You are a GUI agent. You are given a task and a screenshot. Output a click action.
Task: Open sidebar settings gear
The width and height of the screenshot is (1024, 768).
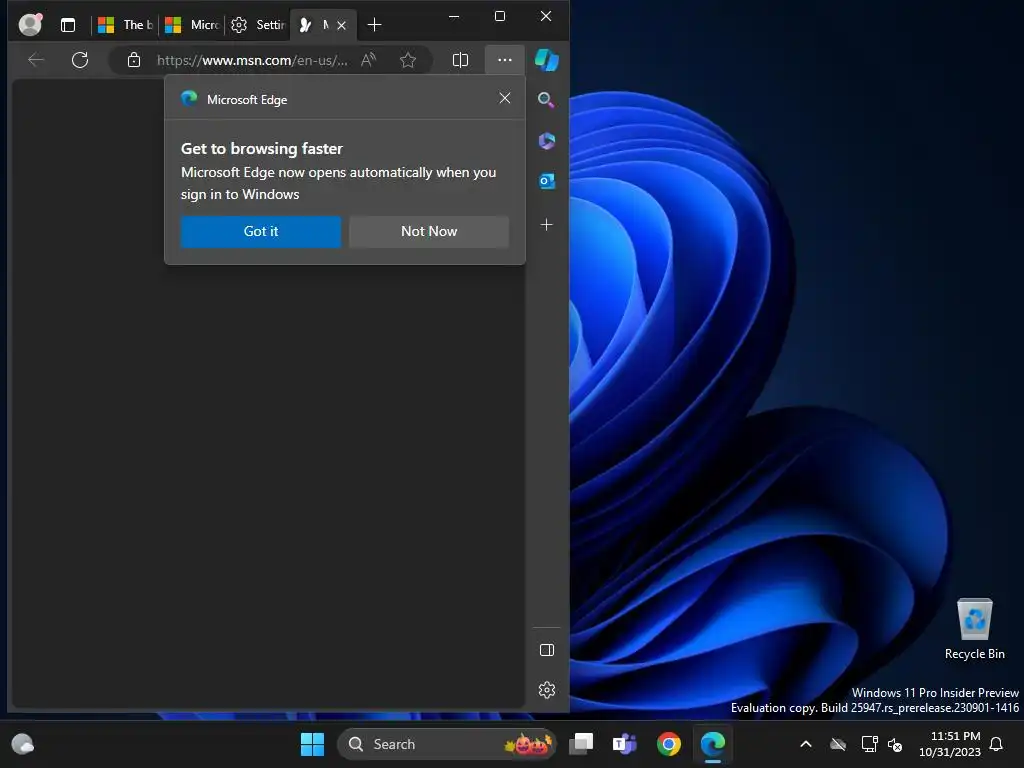[x=547, y=690]
